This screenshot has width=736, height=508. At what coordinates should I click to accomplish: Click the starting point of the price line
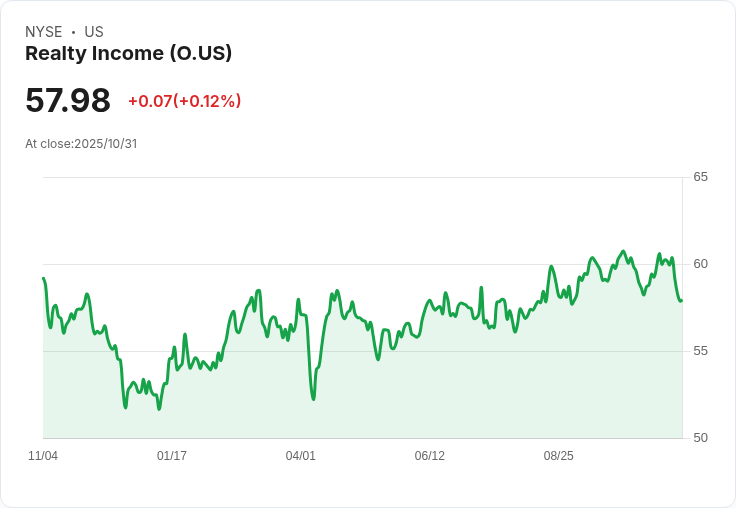(44, 278)
